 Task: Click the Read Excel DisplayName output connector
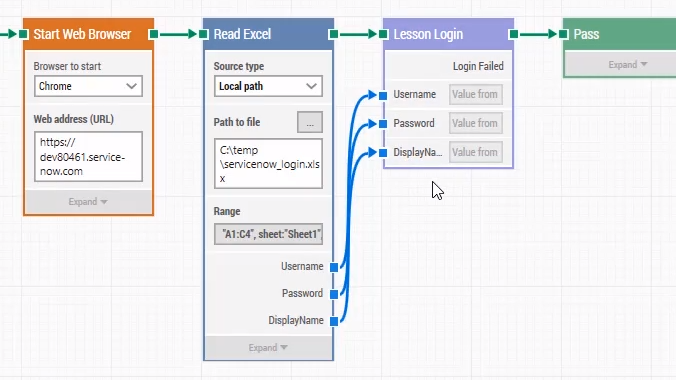click(334, 321)
